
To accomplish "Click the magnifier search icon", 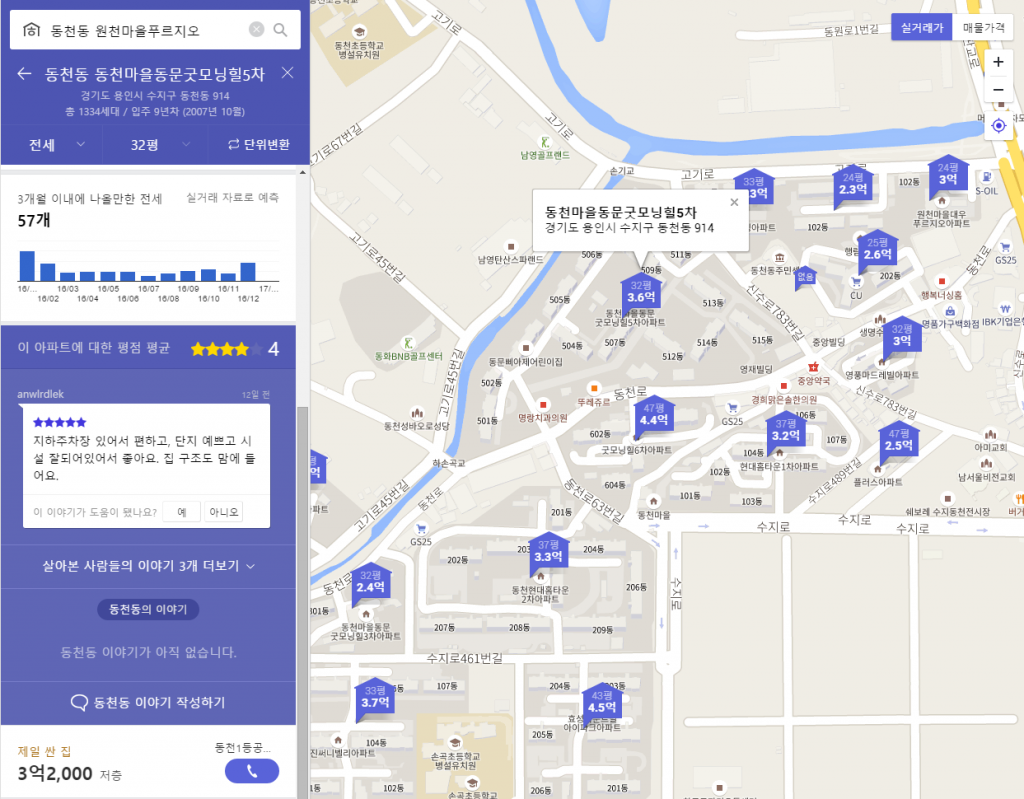I will (x=280, y=30).
